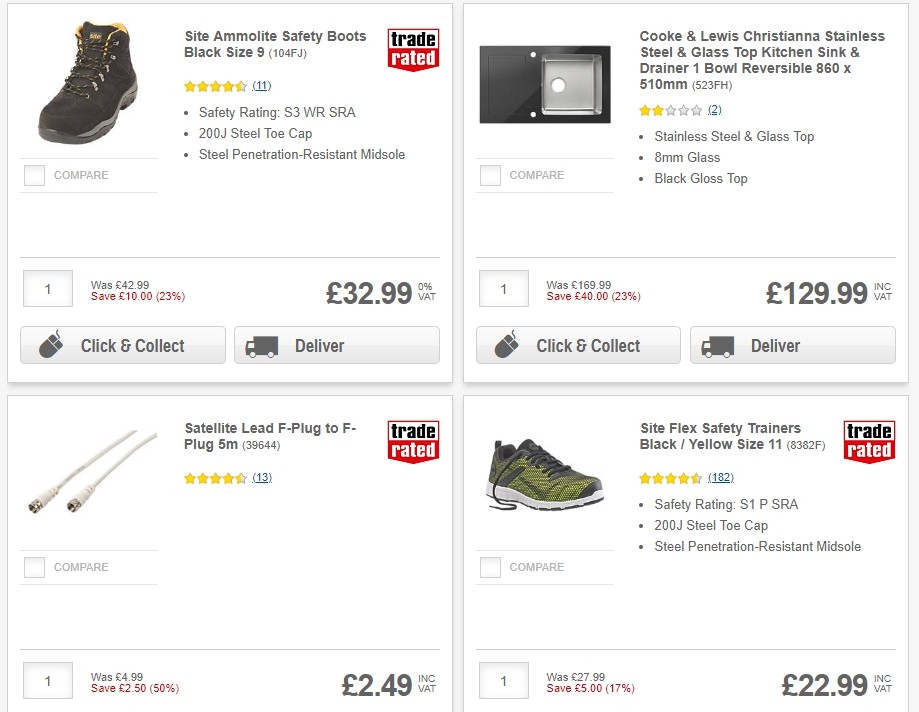Click Click & Collect for the safety trainers

coord(578,710)
